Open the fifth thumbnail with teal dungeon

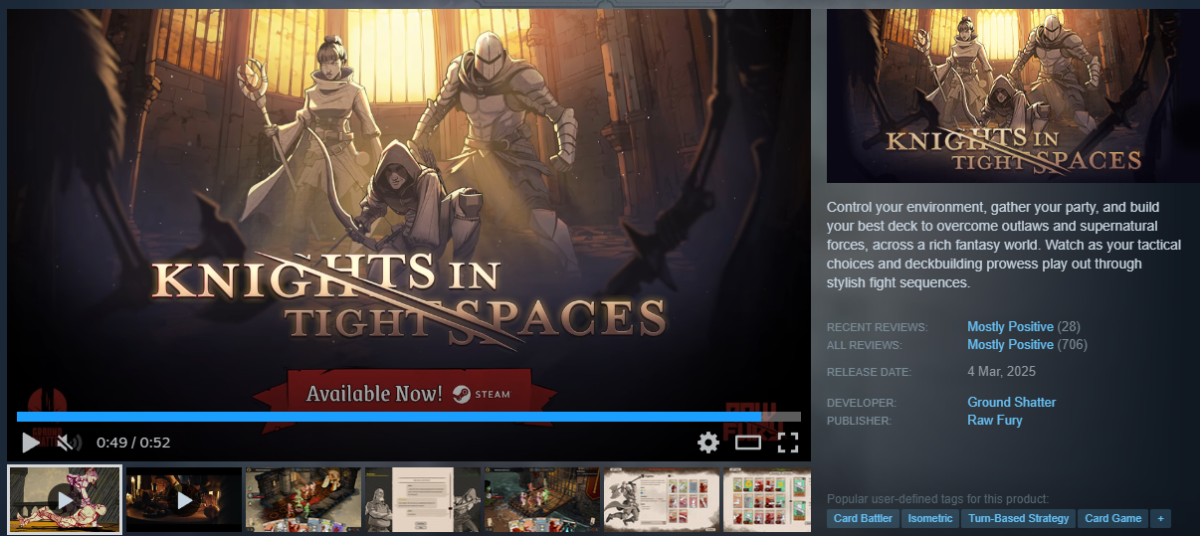541,499
